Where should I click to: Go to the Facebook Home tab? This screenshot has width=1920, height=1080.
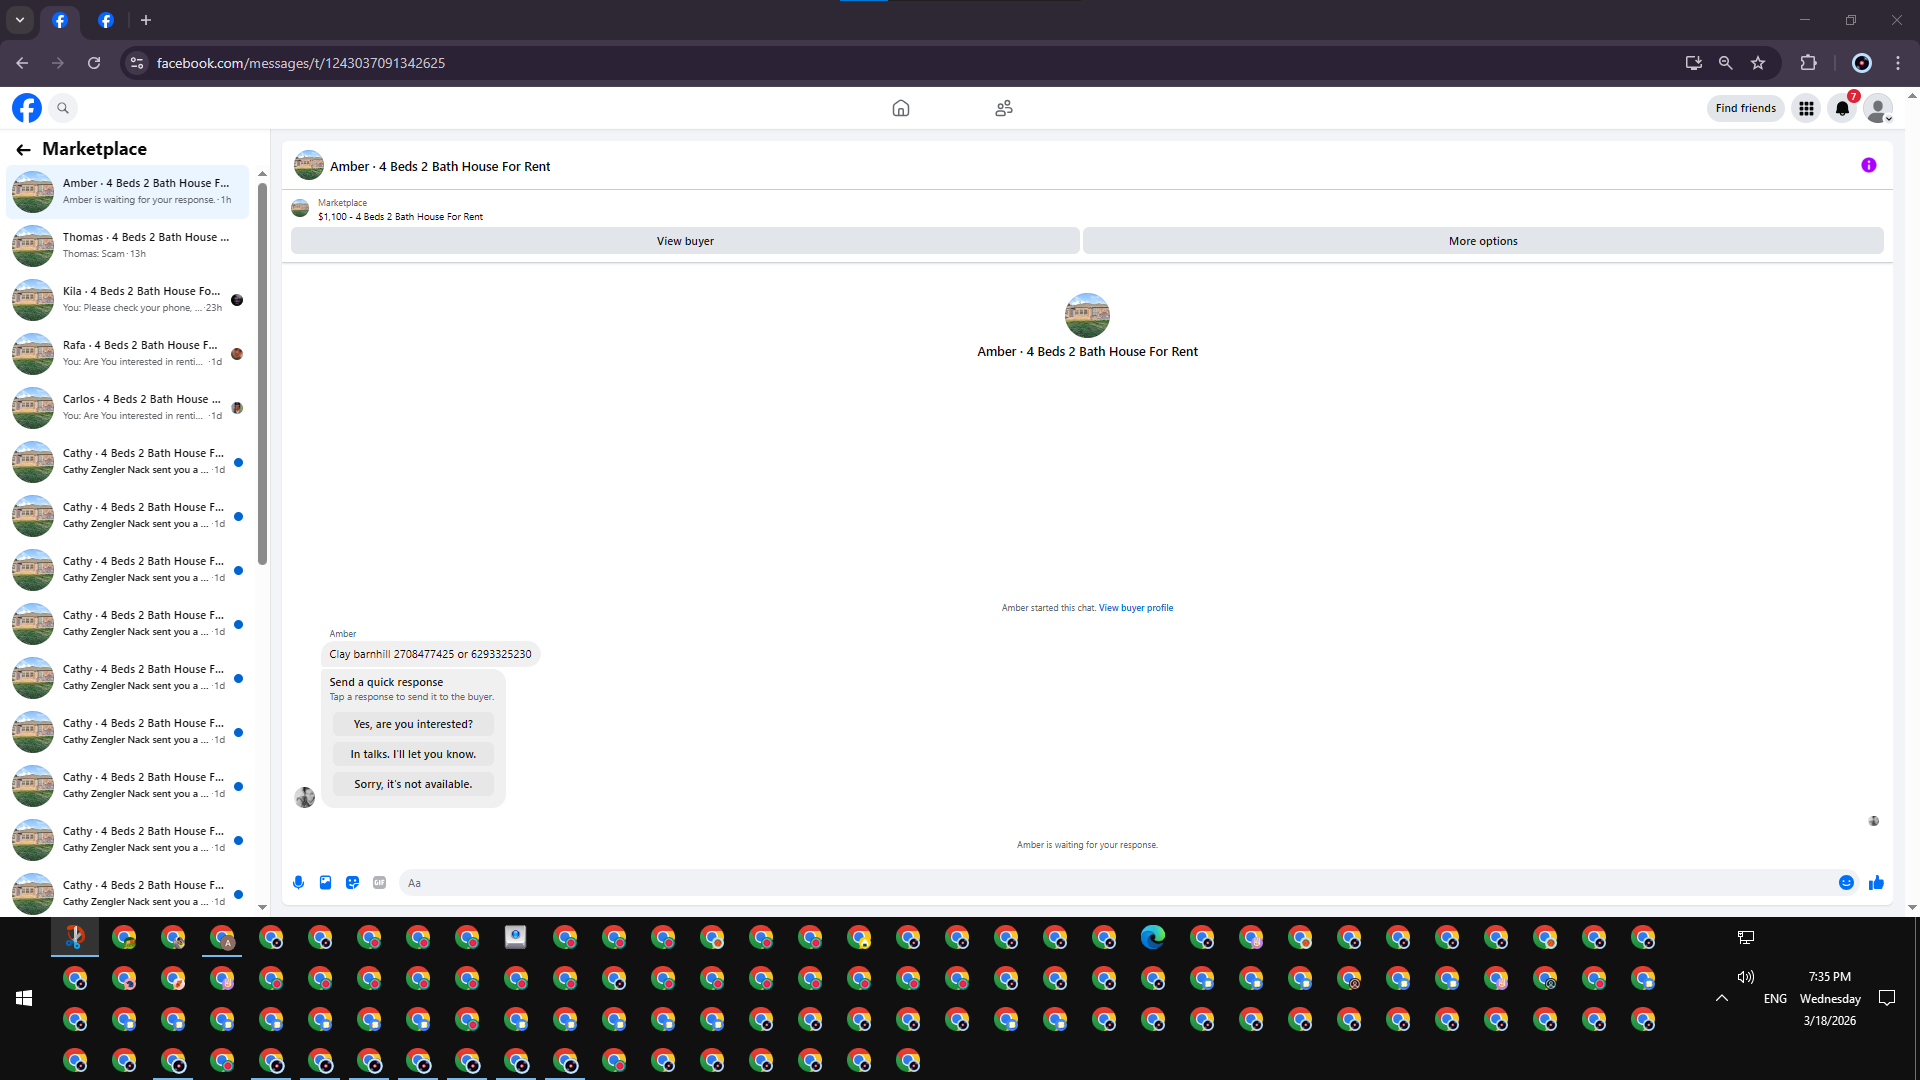(900, 108)
